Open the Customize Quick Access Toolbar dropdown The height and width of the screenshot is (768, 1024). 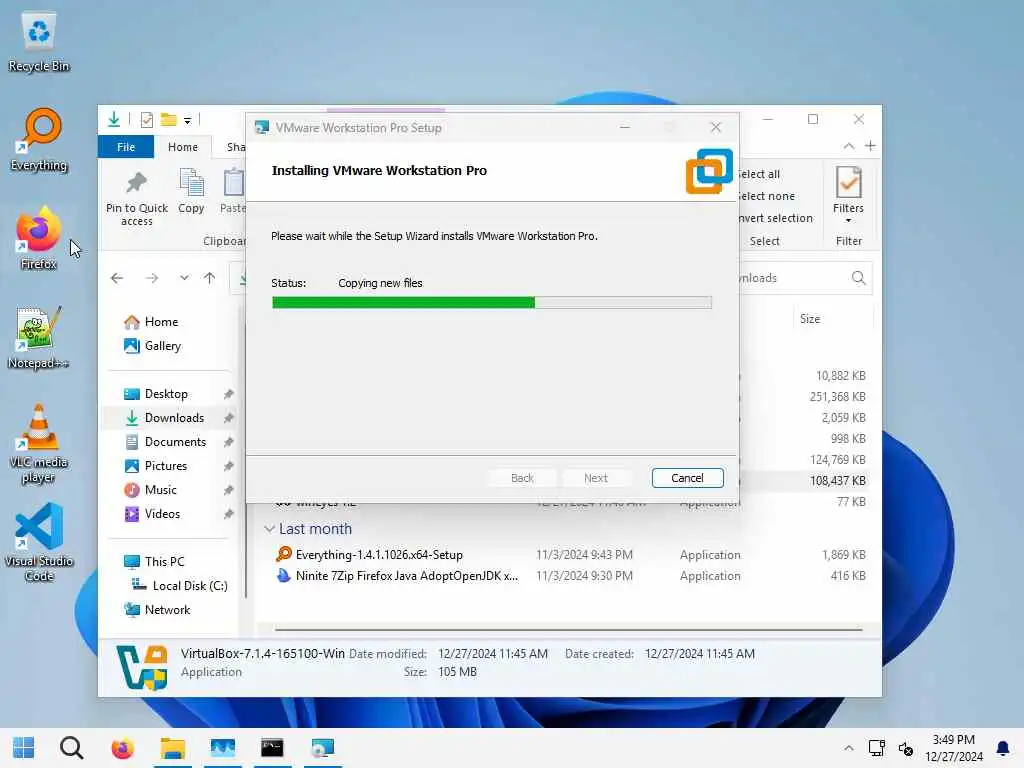pyautogui.click(x=187, y=120)
